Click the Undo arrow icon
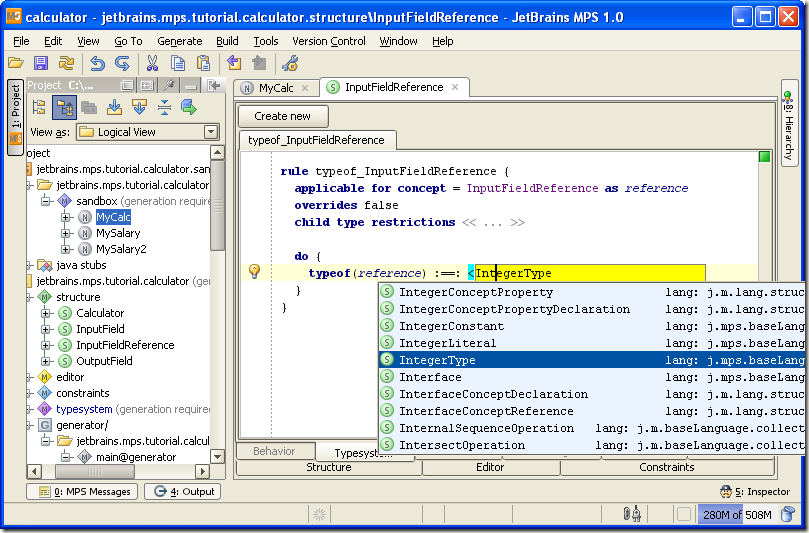Screen dimensions: 809x533 click(97, 63)
